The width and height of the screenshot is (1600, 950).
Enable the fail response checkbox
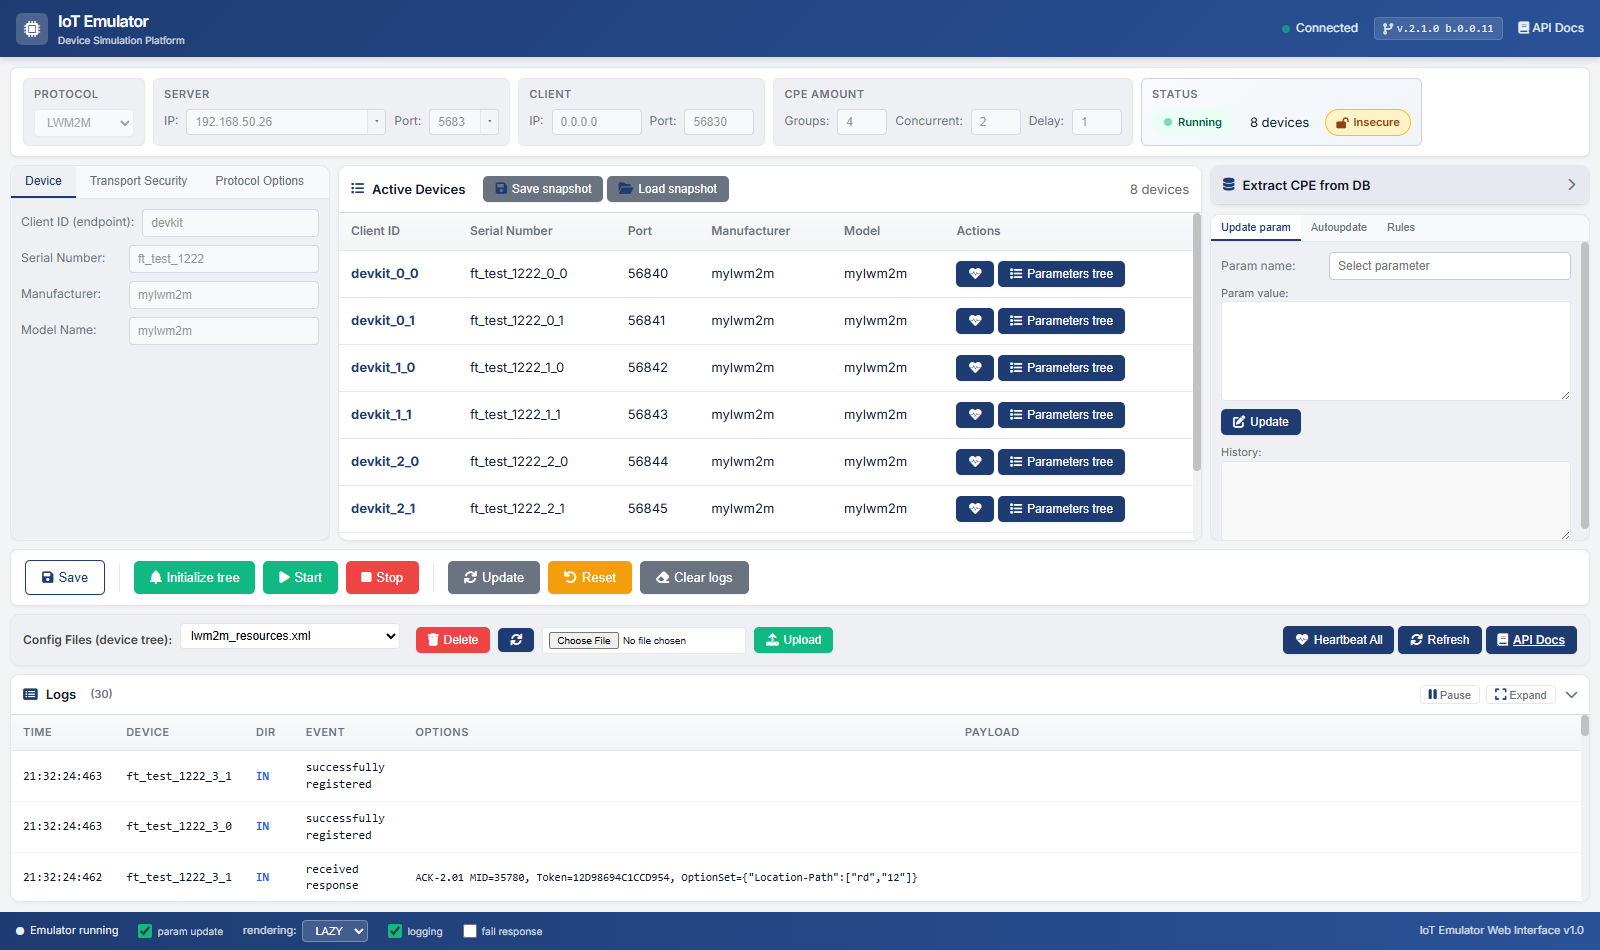pos(470,931)
